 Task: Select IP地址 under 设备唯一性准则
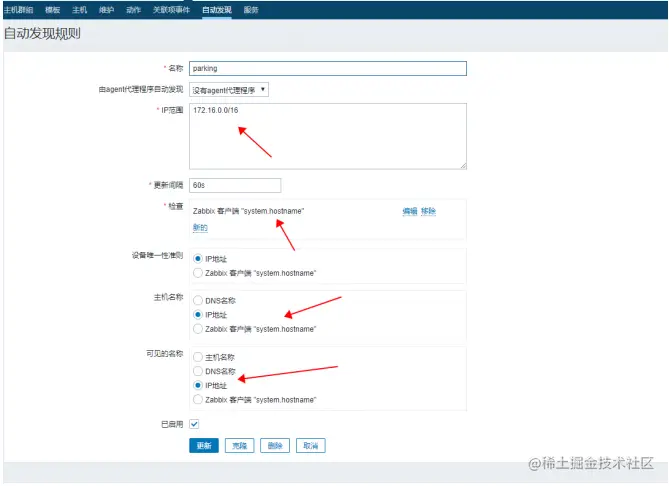click(x=198, y=259)
